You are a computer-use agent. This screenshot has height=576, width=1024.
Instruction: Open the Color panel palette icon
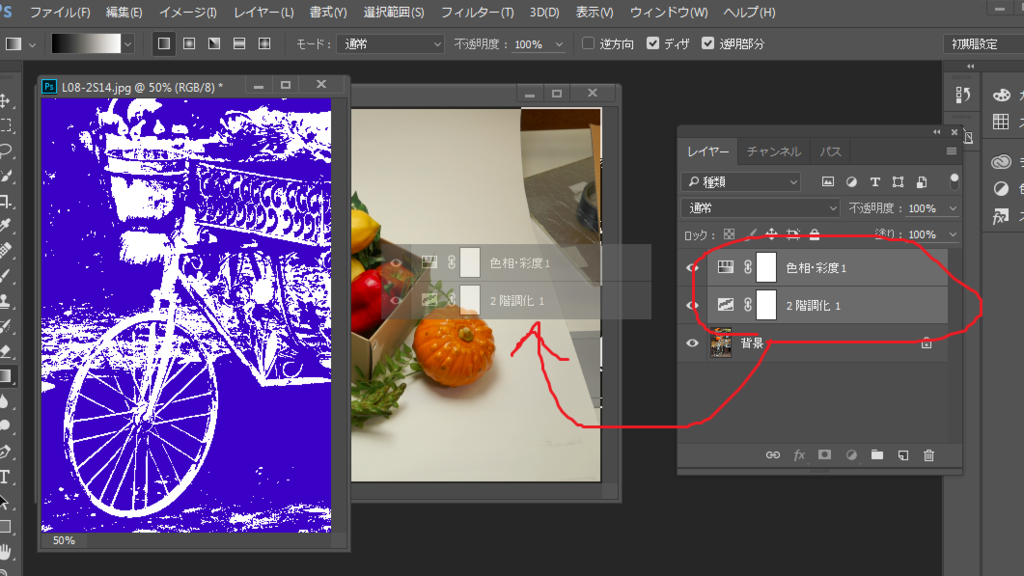[x=1001, y=95]
